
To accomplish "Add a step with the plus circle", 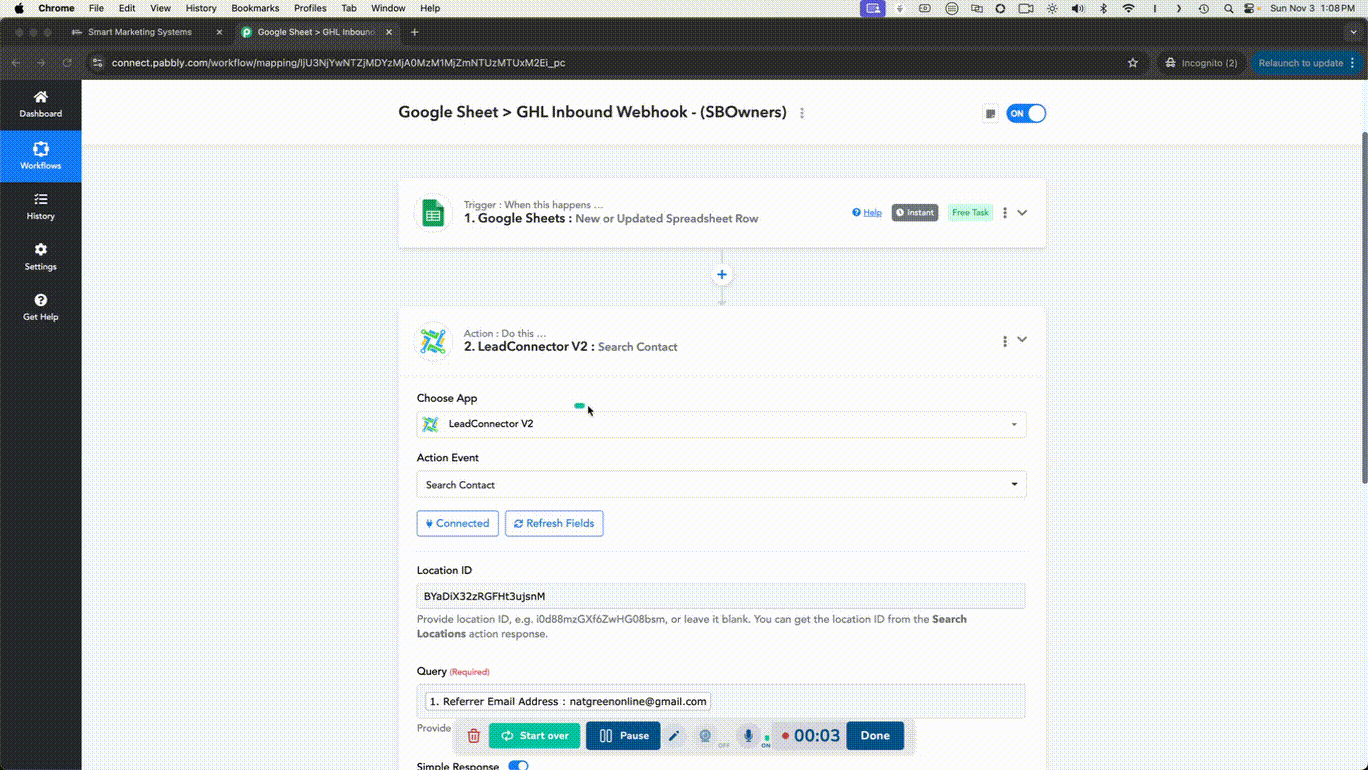I will [722, 275].
